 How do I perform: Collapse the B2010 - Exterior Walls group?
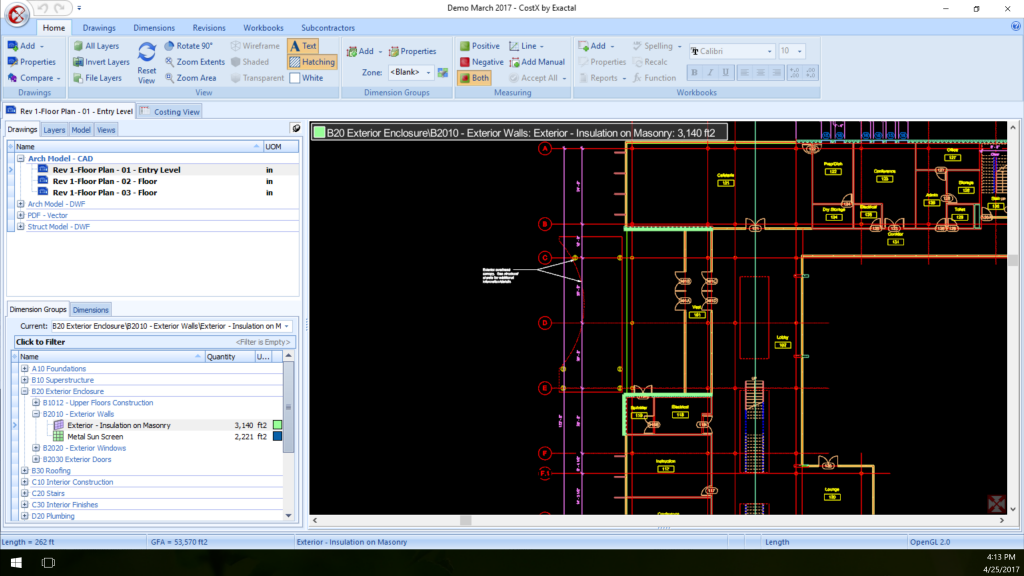click(x=36, y=413)
